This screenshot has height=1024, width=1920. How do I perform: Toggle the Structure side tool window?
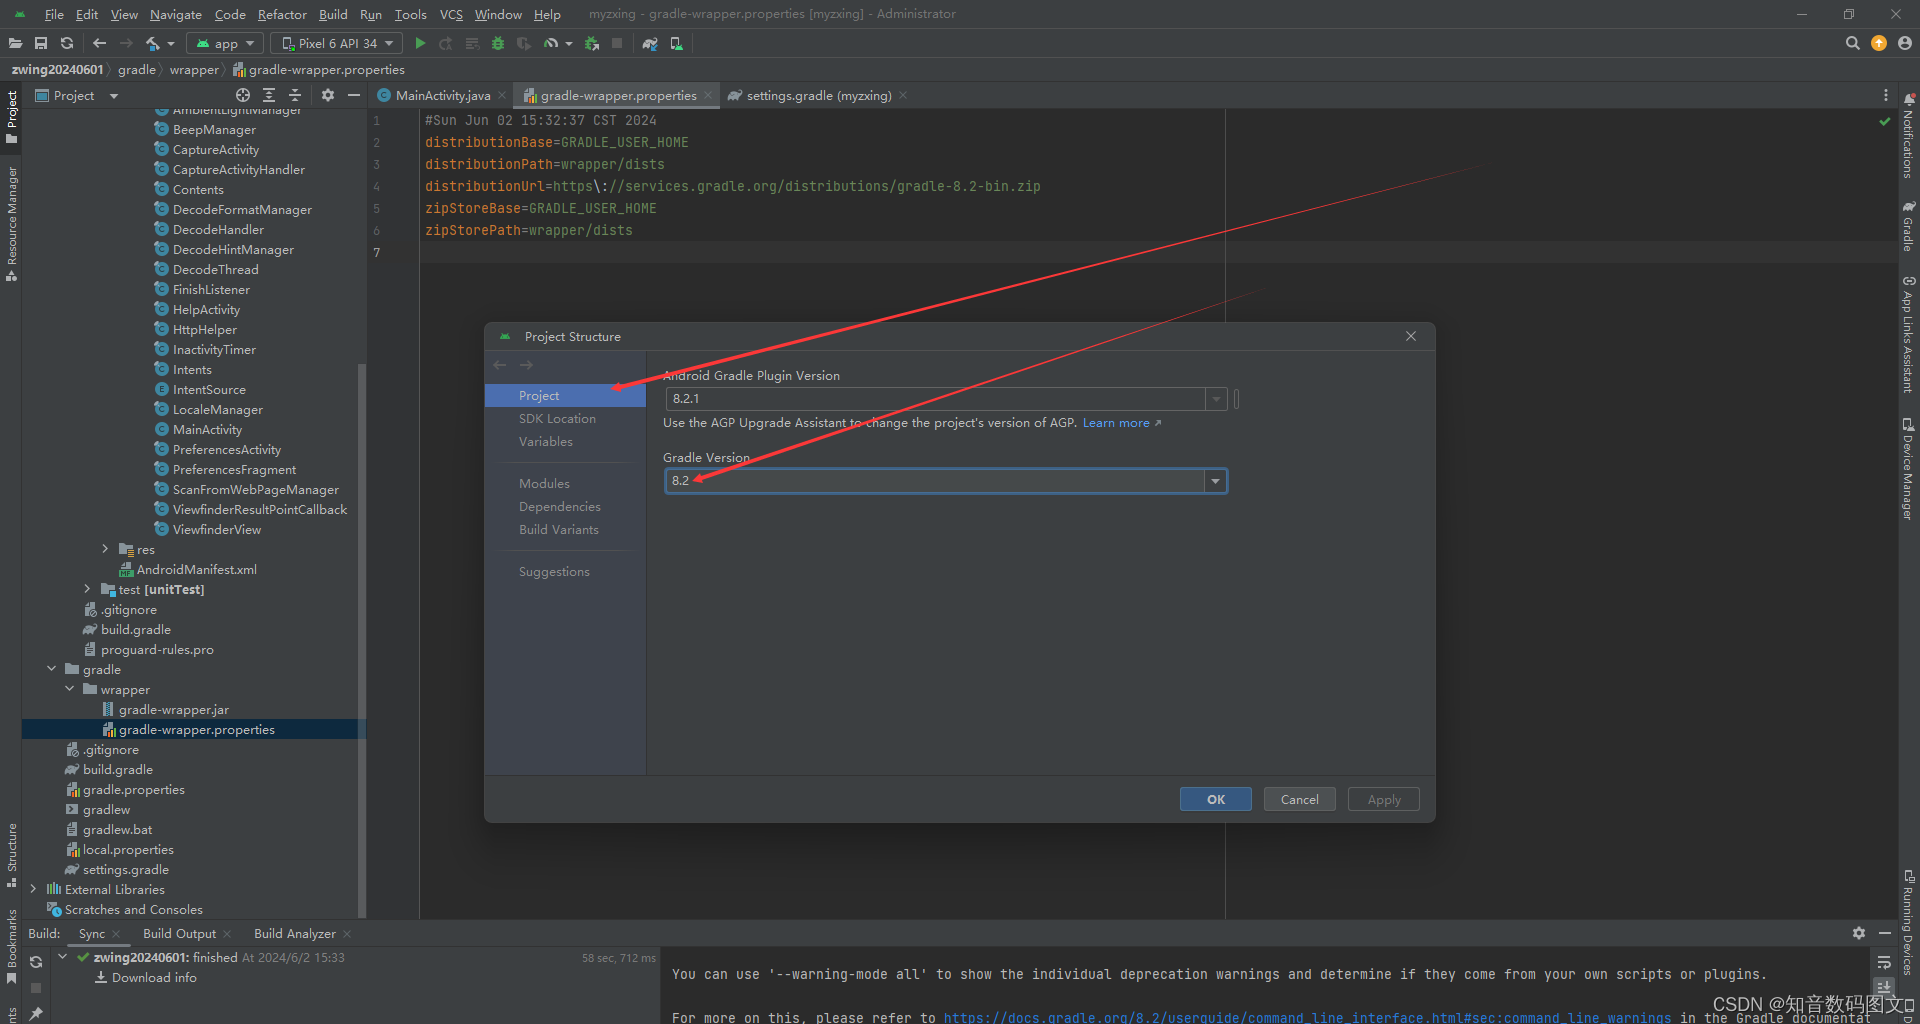[12, 855]
